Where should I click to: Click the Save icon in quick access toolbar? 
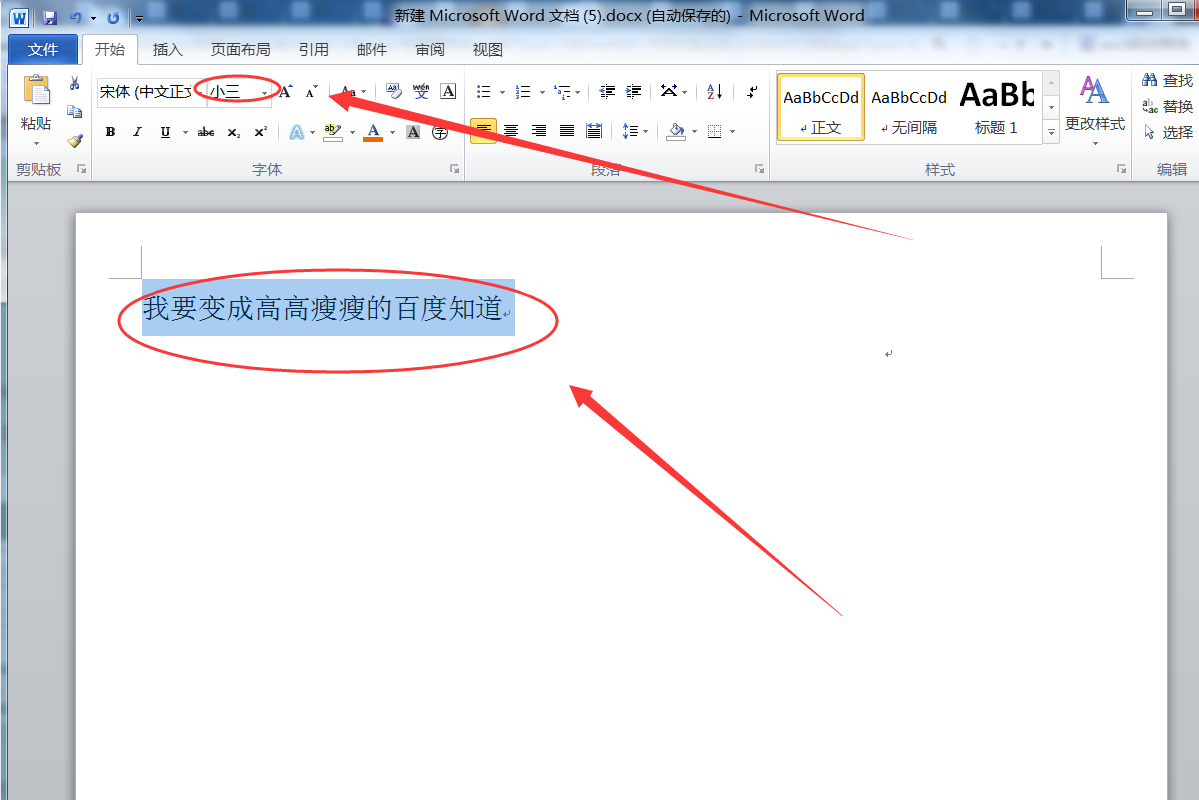pyautogui.click(x=50, y=18)
